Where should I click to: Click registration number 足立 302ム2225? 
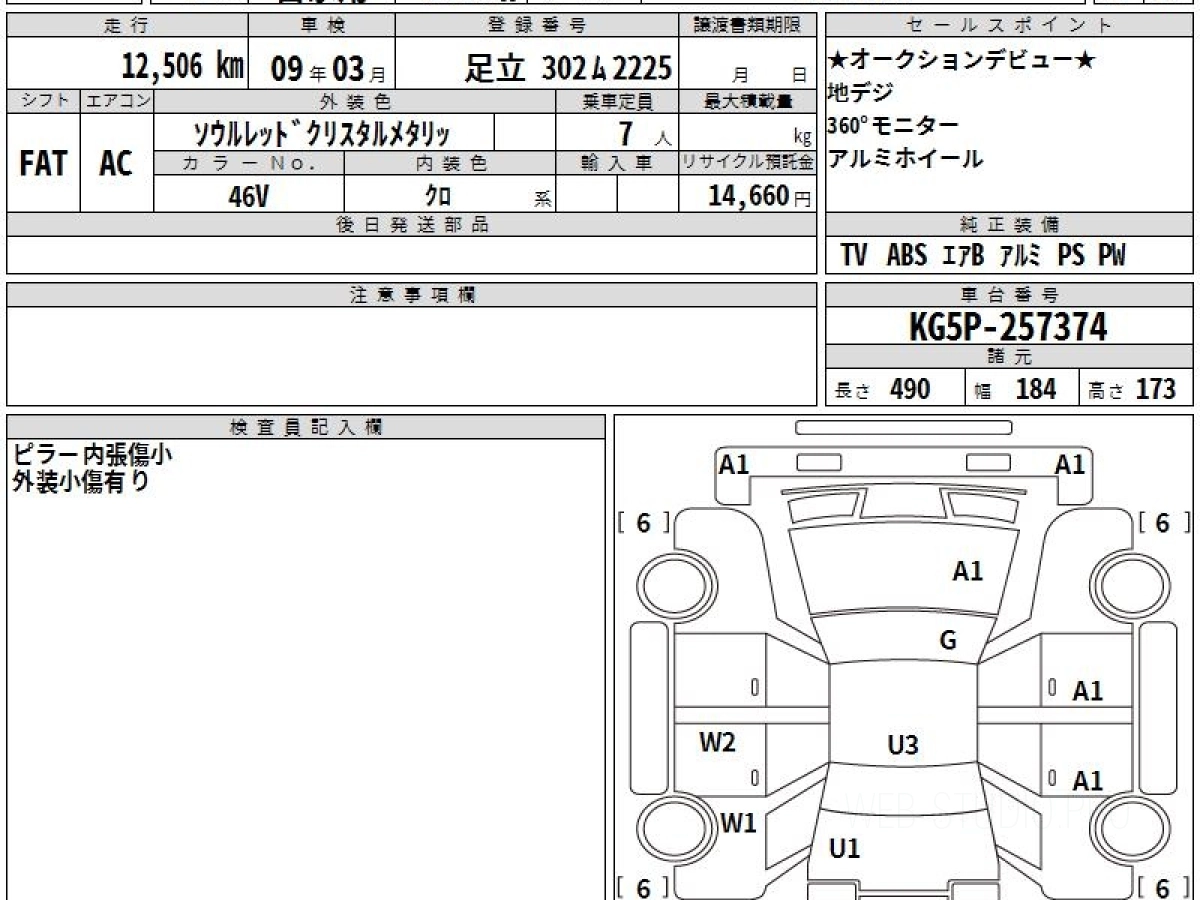click(568, 68)
